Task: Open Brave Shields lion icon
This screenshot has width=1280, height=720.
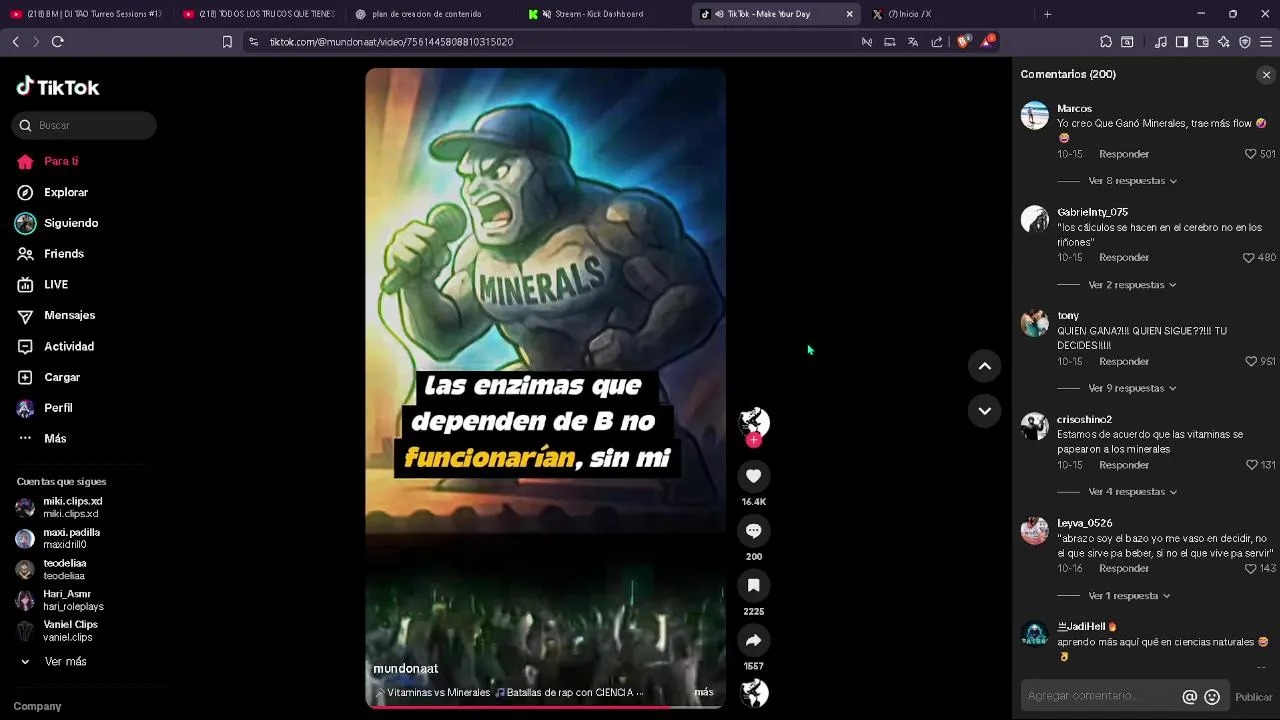Action: pyautogui.click(x=962, y=42)
